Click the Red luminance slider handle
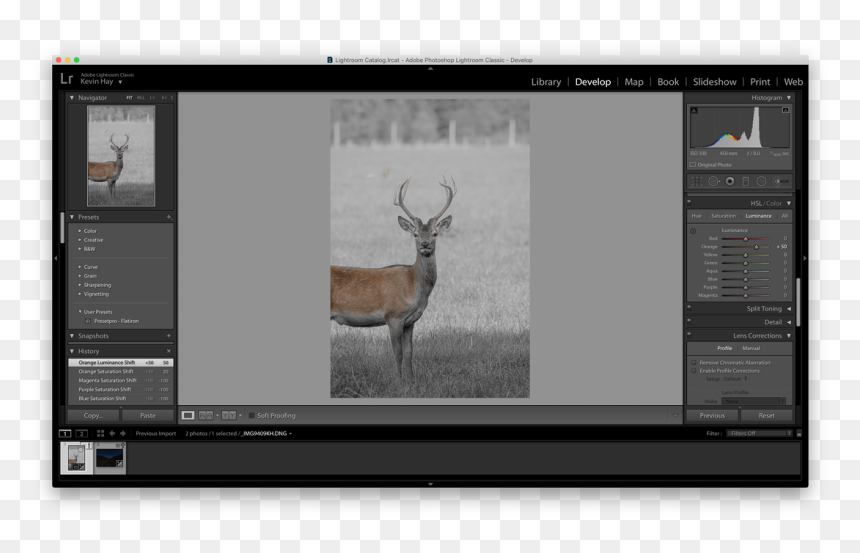Viewport: 860px width, 553px height. [745, 239]
